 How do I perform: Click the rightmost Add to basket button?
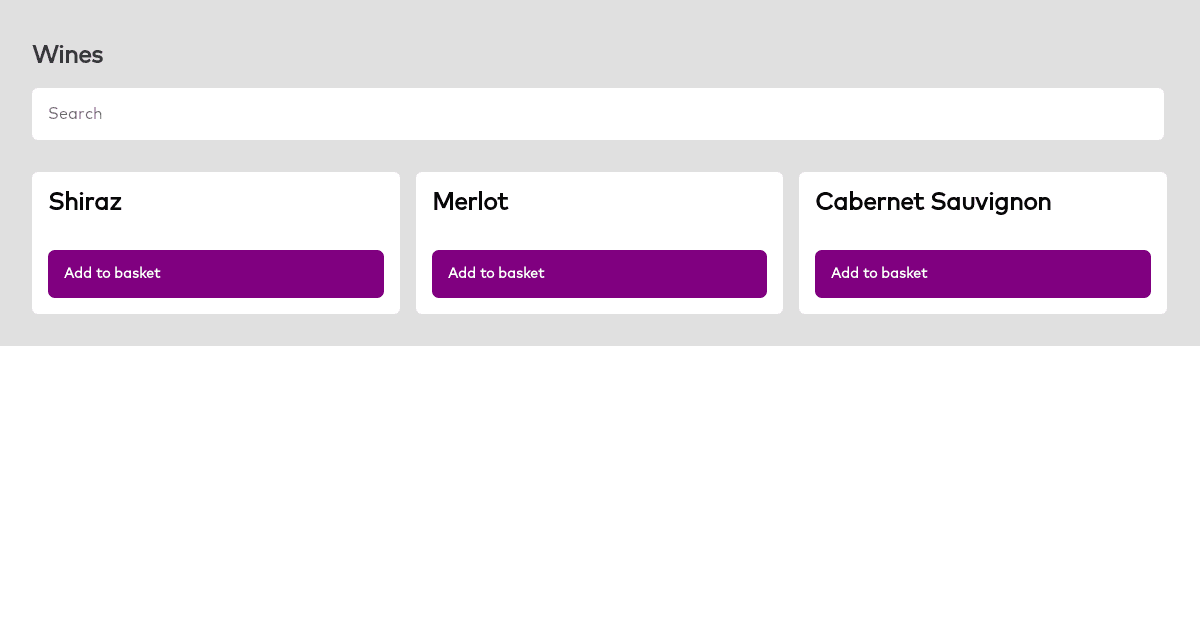pos(982,273)
